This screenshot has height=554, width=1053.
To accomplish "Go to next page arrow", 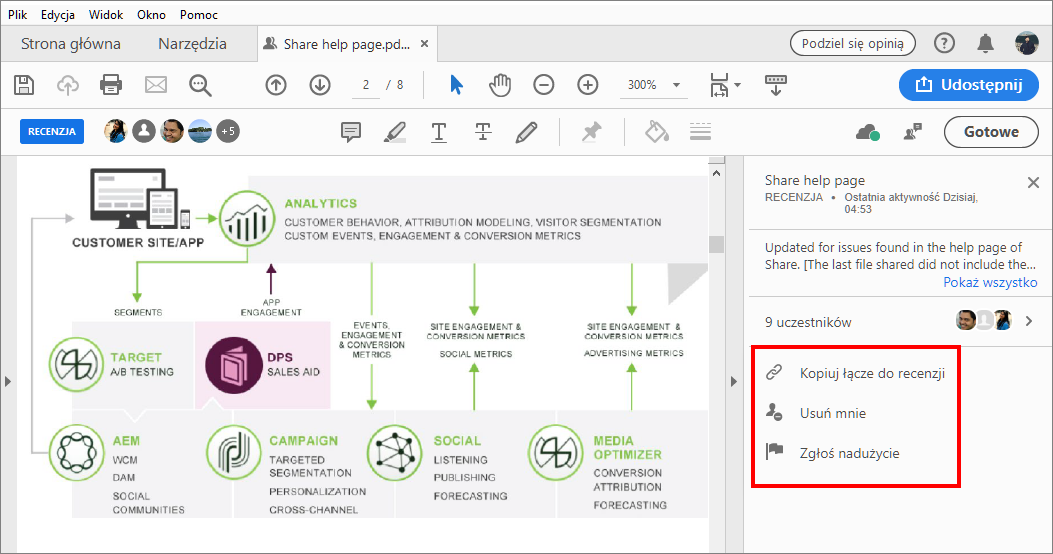I will 320,85.
